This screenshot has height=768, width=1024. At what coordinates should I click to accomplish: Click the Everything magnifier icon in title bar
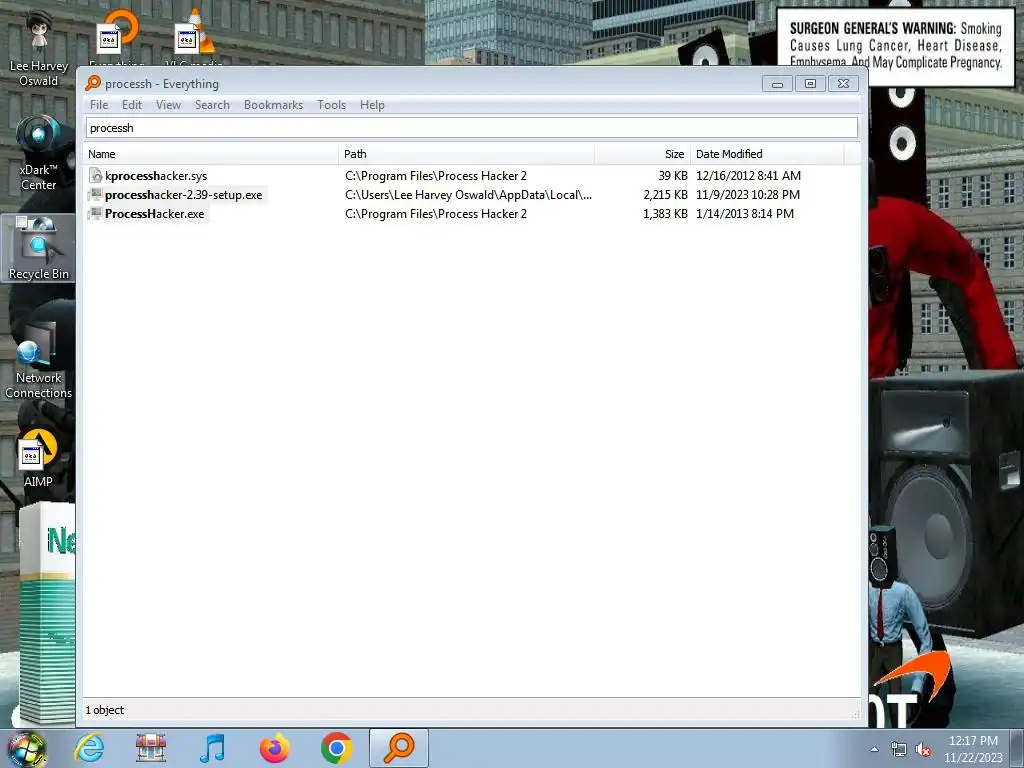[x=93, y=83]
